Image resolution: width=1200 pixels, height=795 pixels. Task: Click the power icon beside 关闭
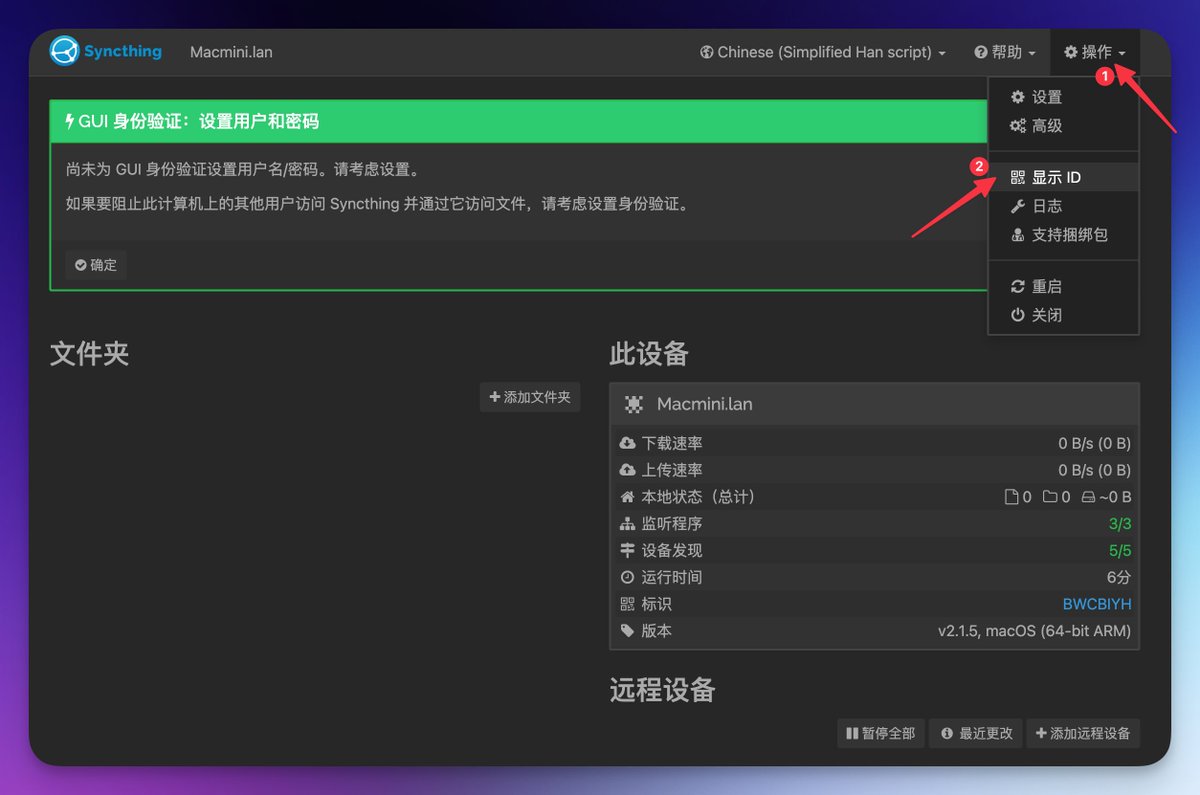pos(1018,315)
